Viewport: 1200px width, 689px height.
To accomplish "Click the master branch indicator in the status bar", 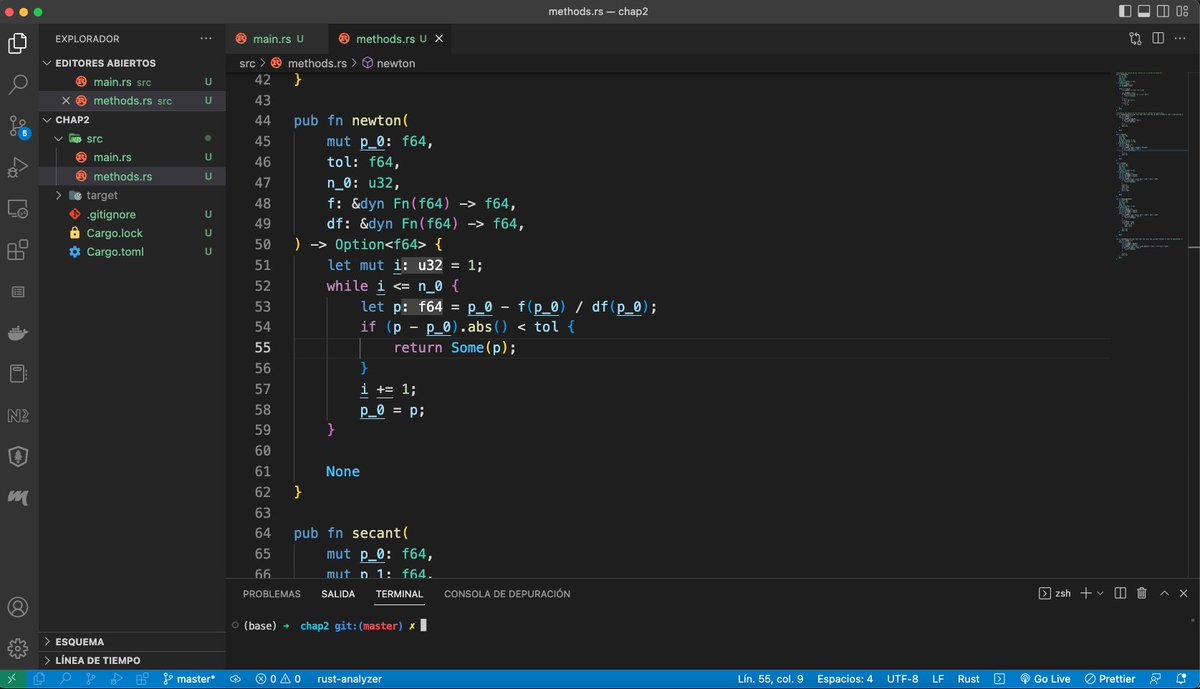I will click(x=190, y=678).
